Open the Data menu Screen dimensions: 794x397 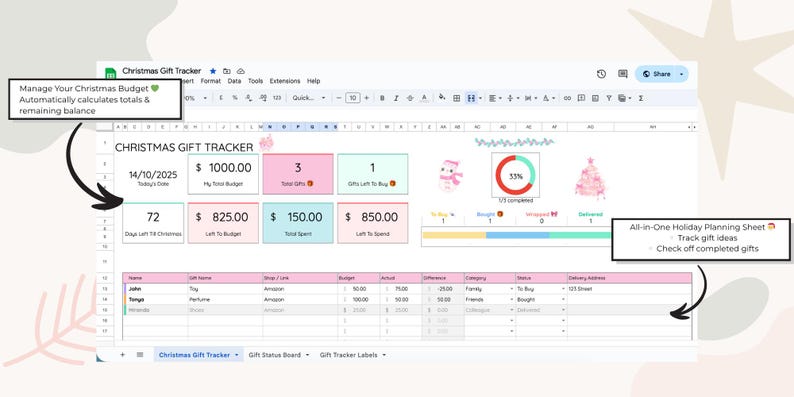[x=234, y=81]
